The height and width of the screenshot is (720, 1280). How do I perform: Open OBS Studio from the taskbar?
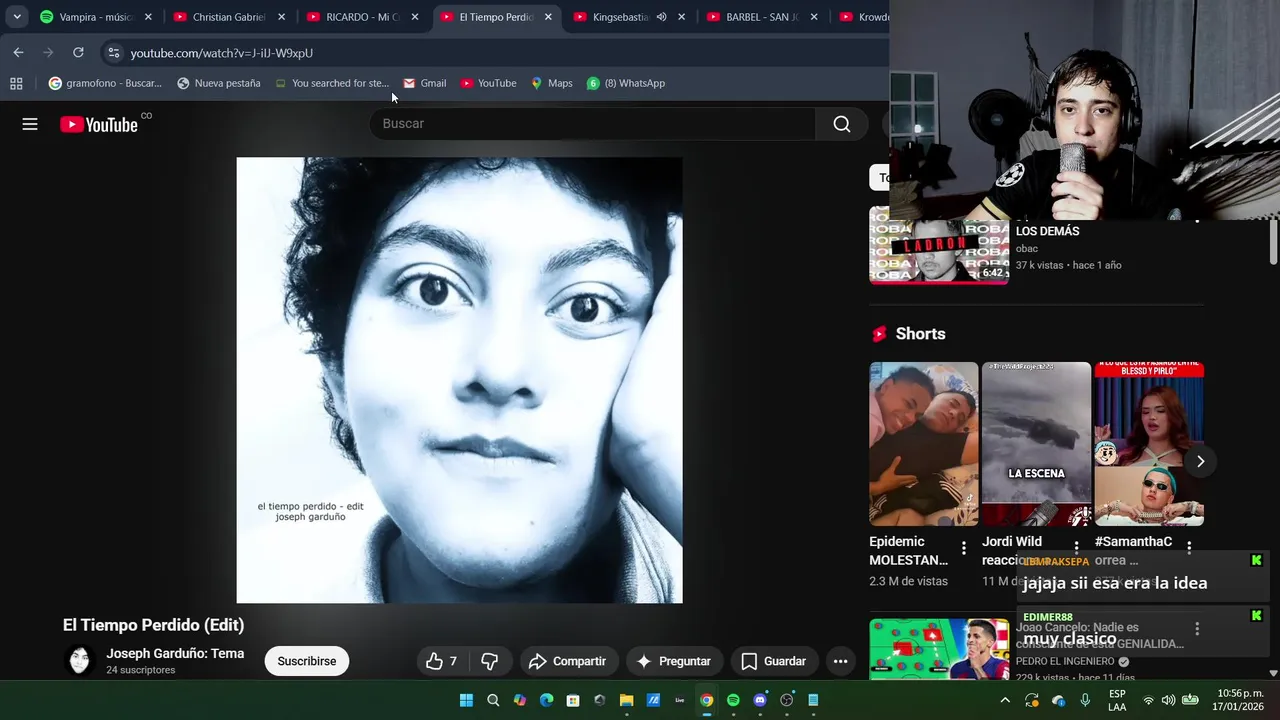coord(787,700)
